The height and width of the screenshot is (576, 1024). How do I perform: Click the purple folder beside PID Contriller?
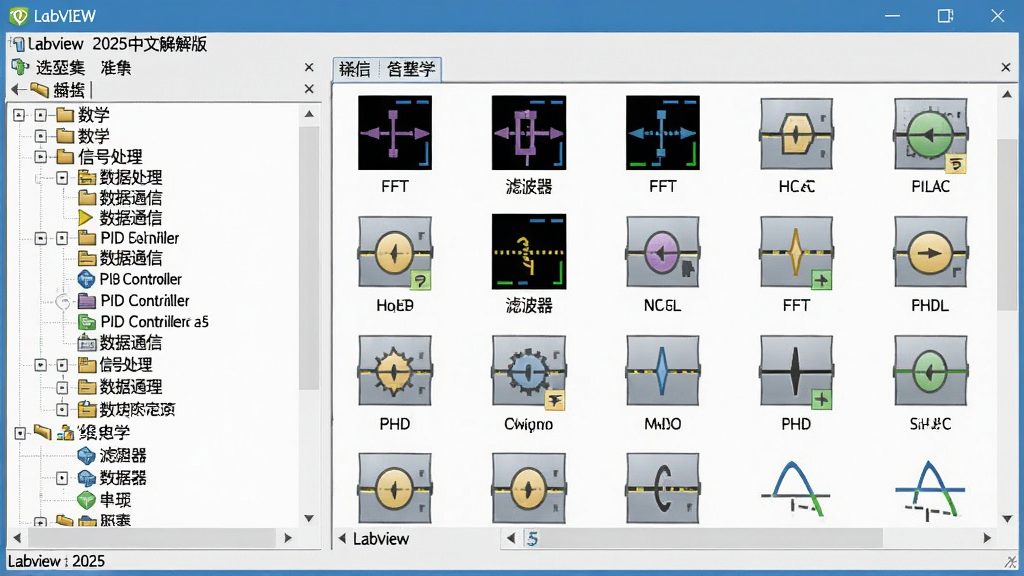coord(87,300)
